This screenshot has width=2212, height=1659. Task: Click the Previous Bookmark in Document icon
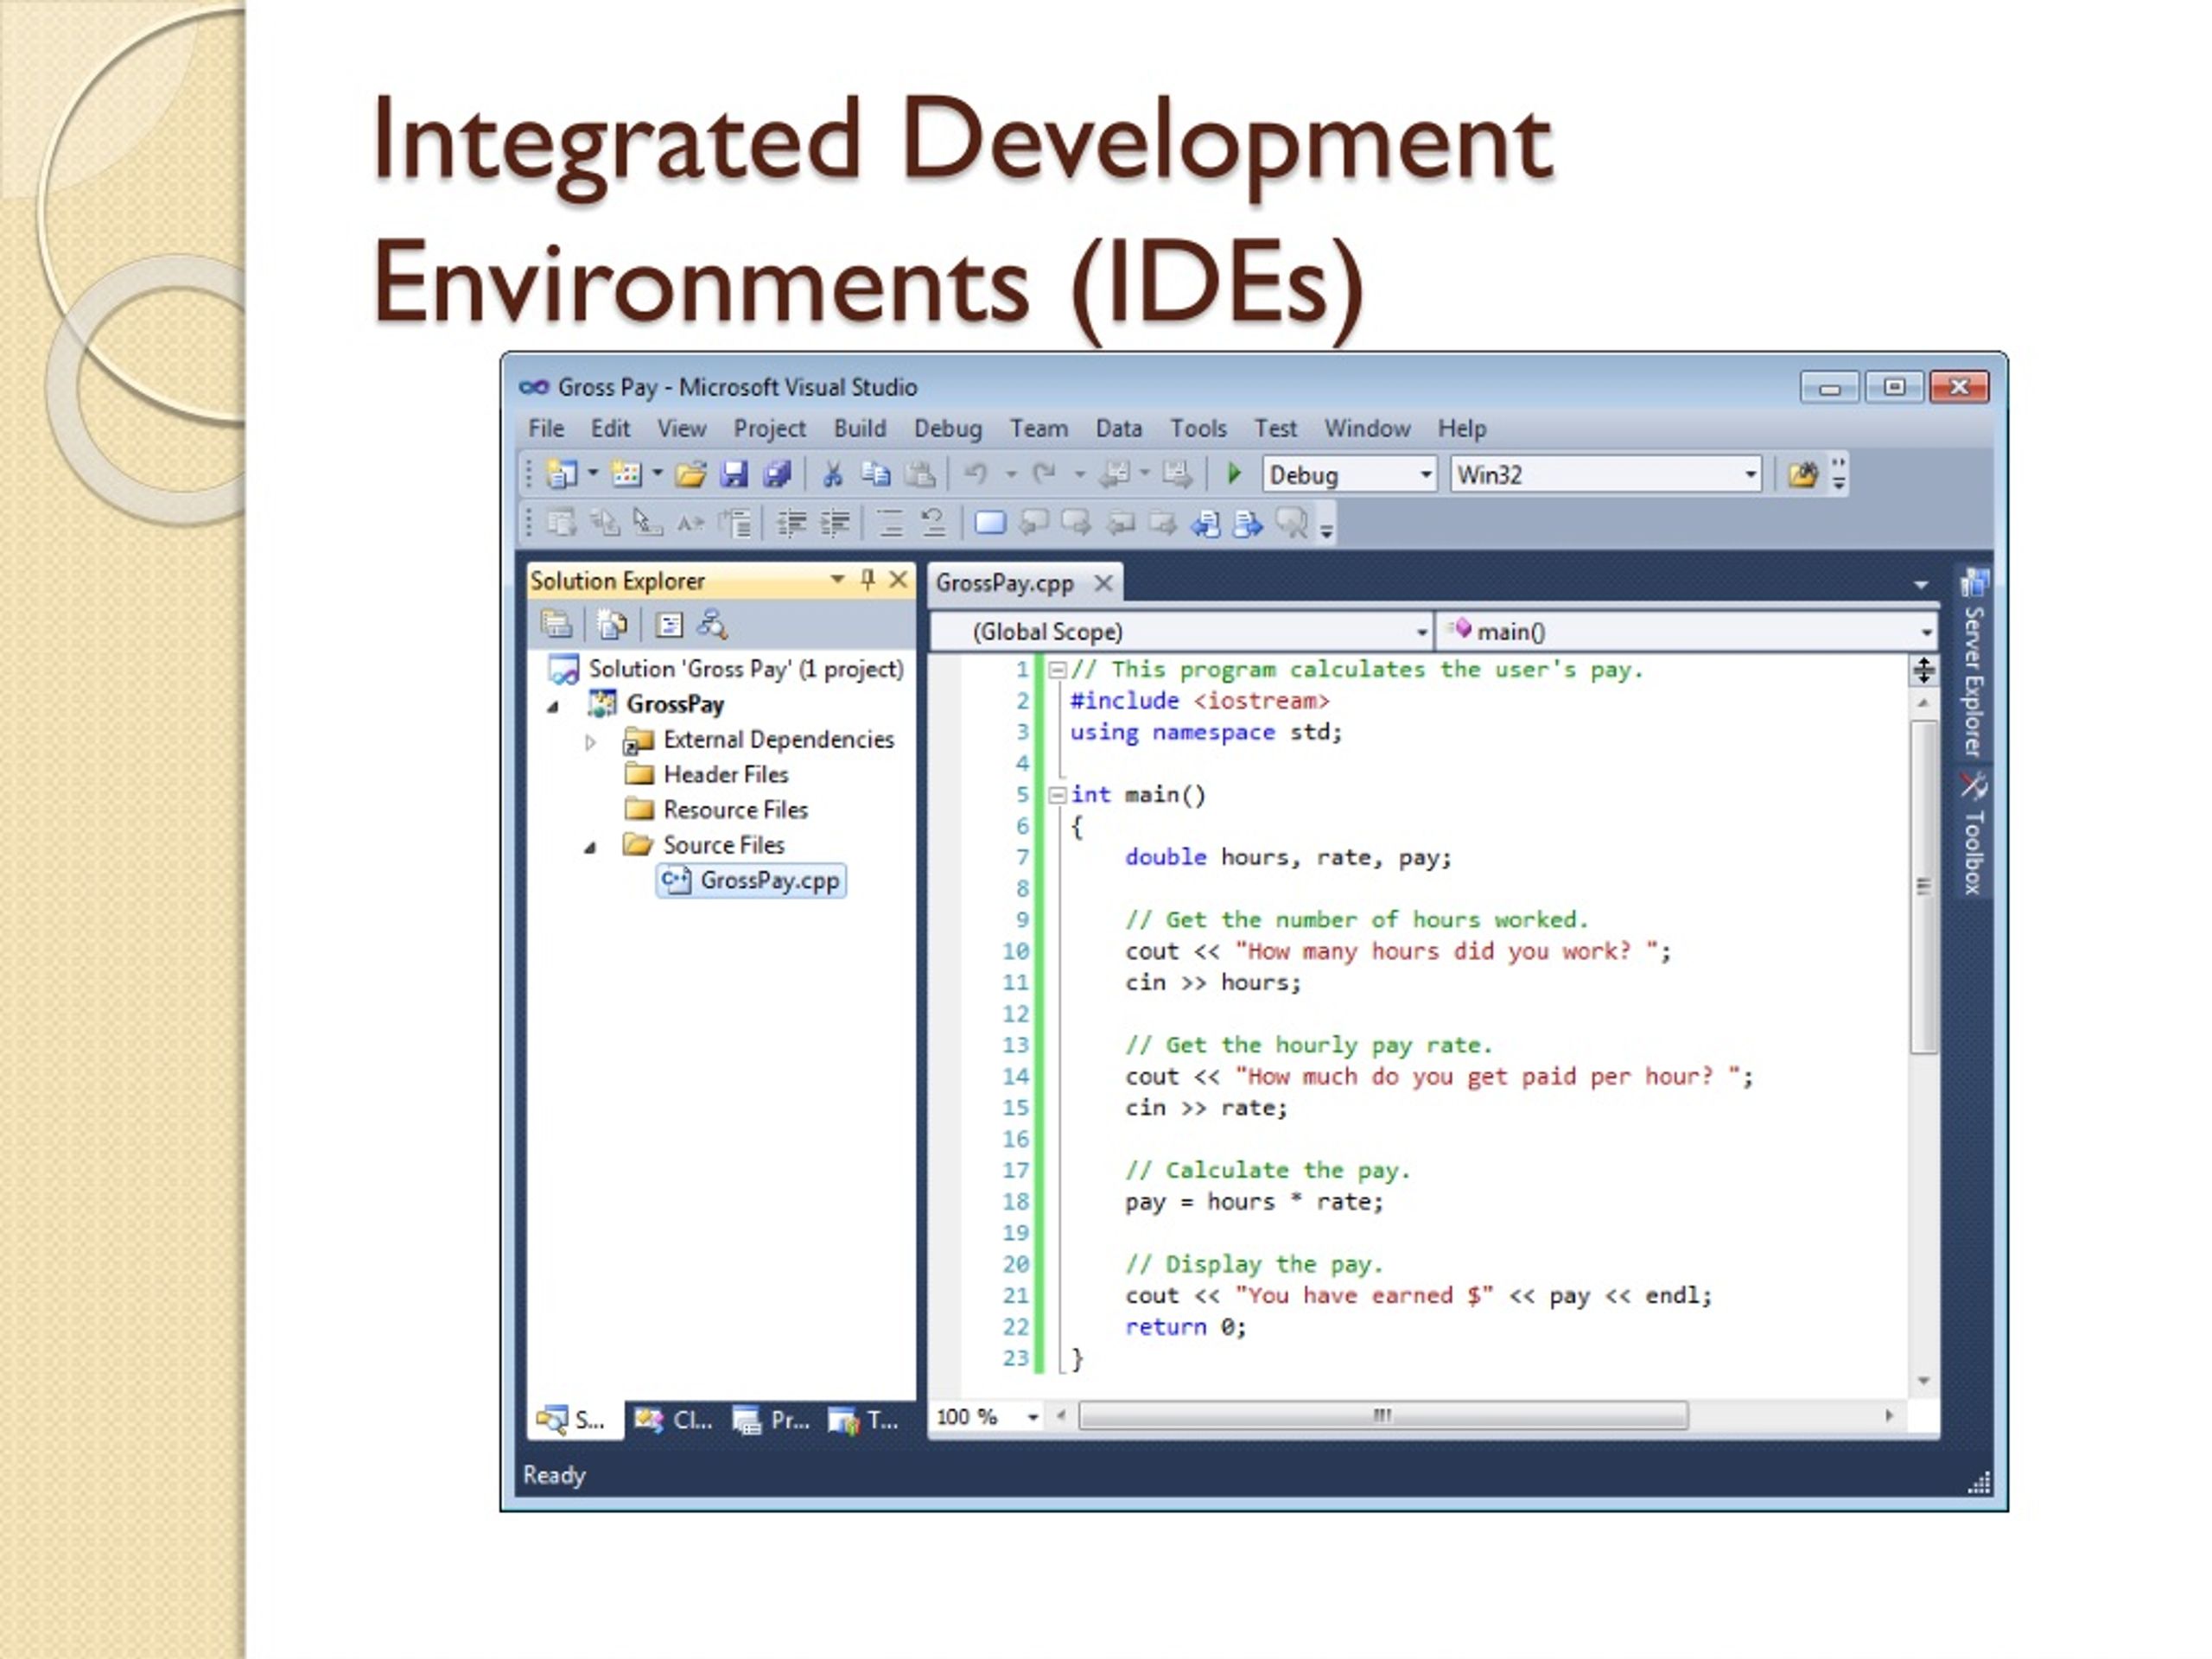pos(1033,523)
